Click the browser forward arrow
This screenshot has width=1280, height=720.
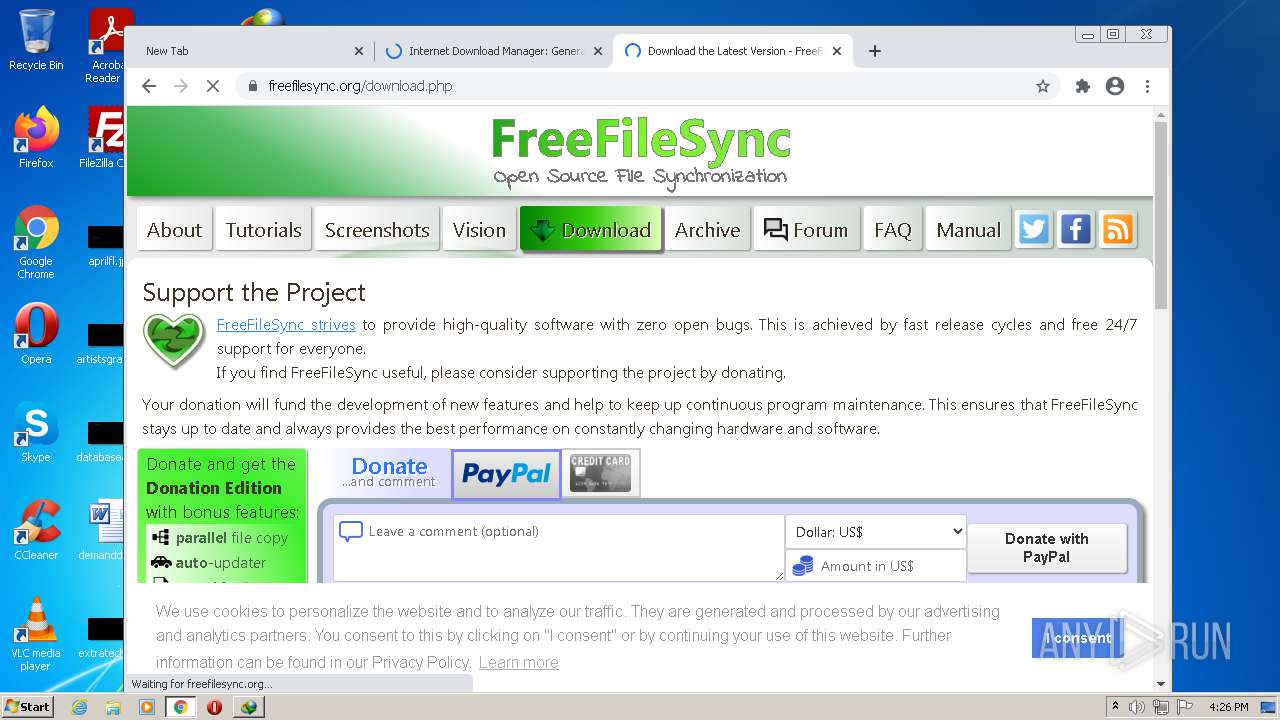tap(181, 86)
